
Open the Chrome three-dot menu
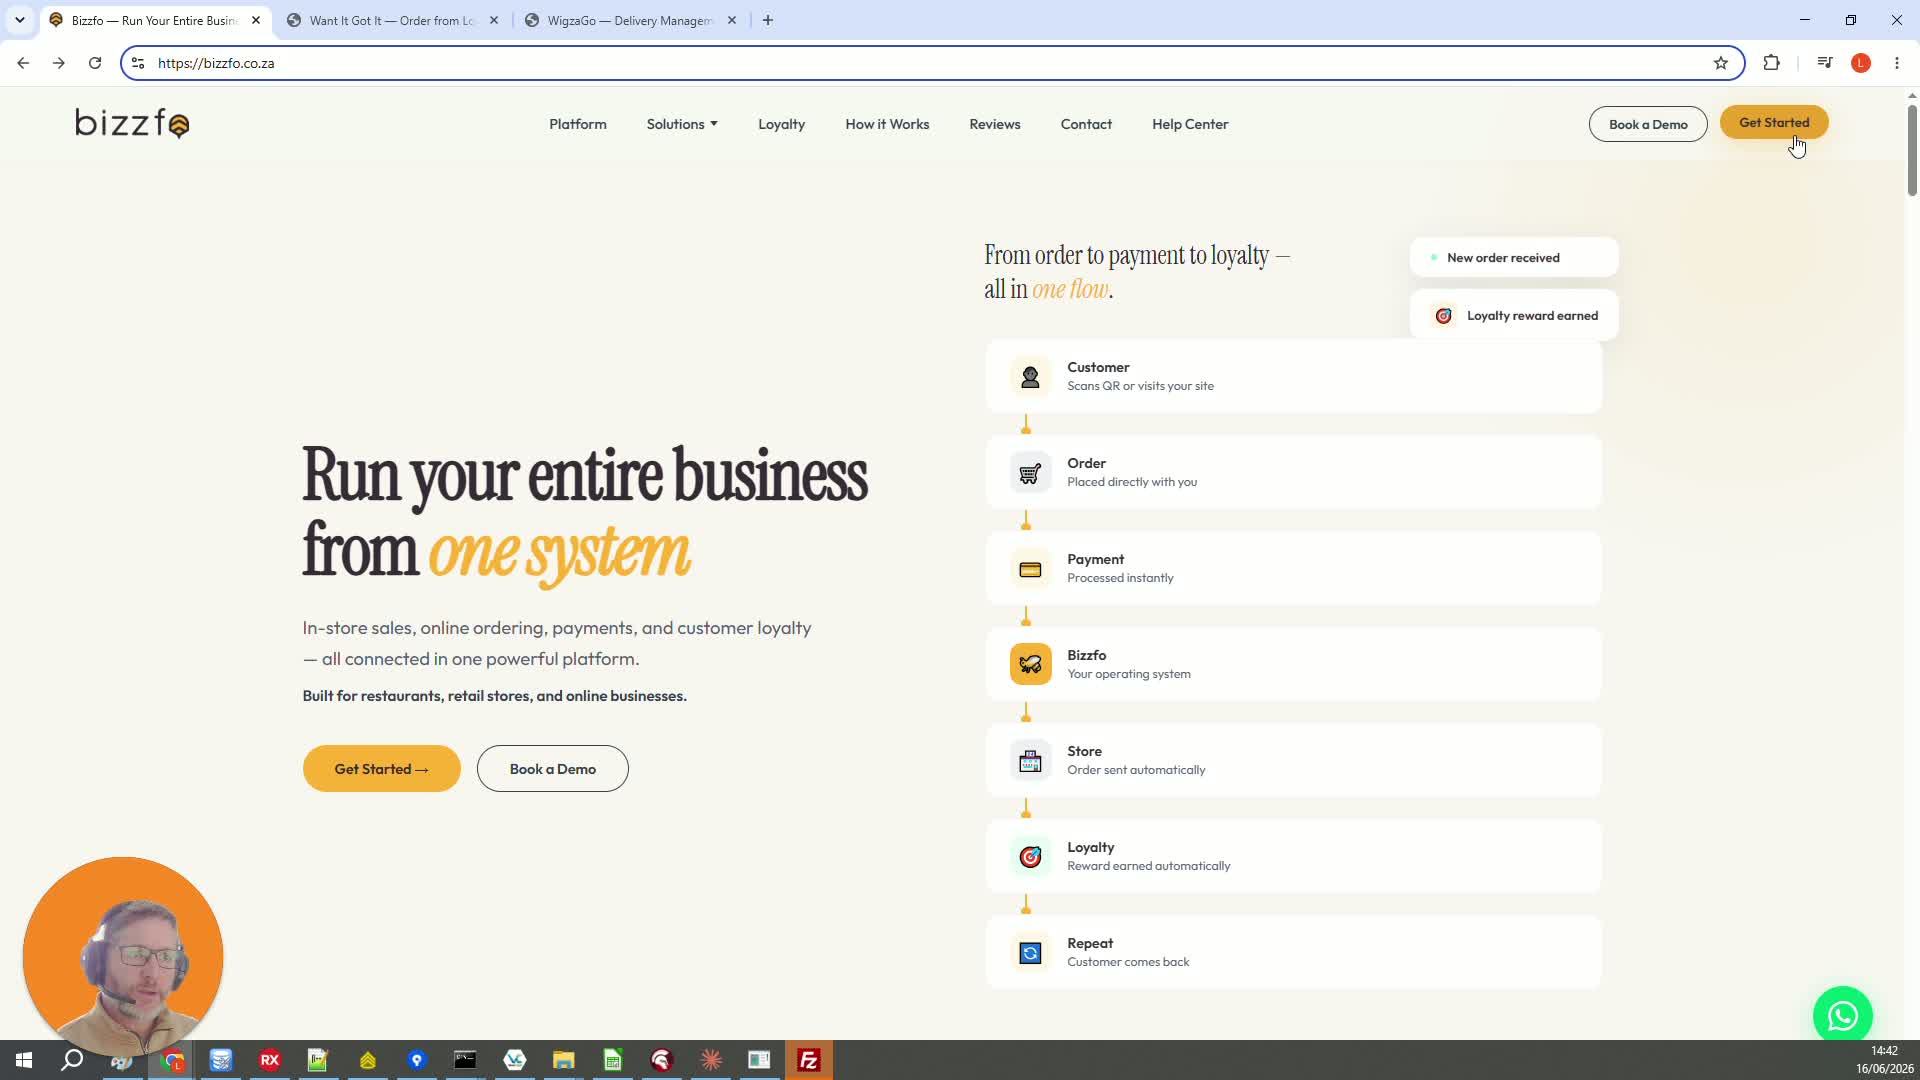coord(1896,63)
